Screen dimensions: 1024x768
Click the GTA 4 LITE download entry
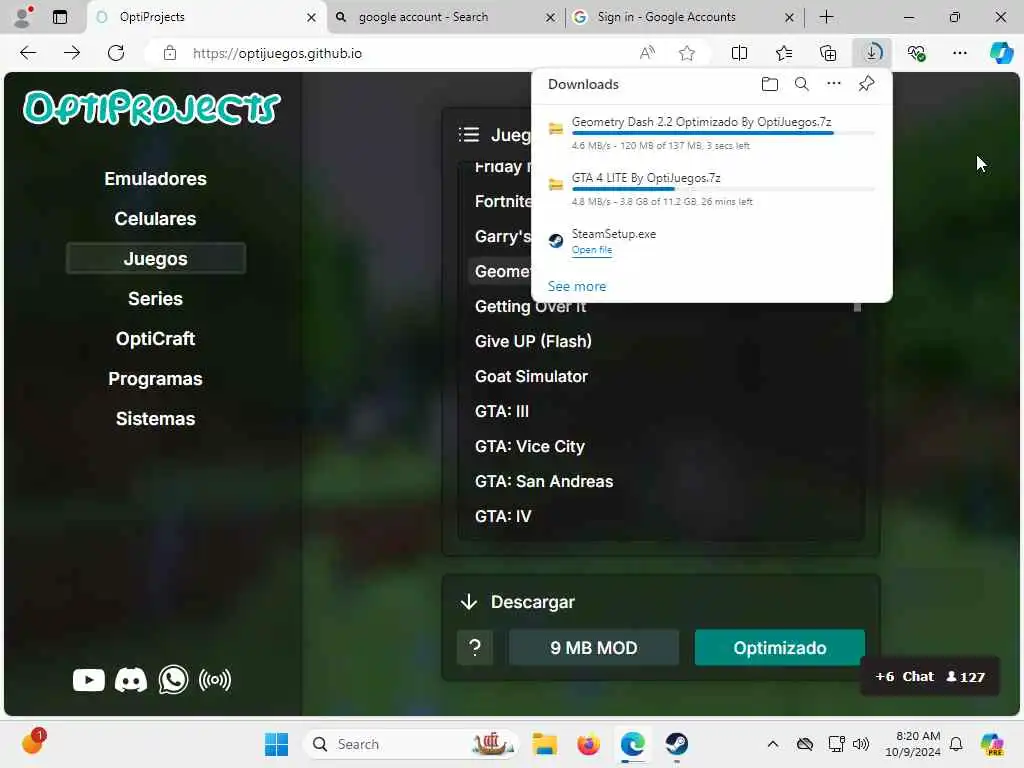click(x=712, y=189)
